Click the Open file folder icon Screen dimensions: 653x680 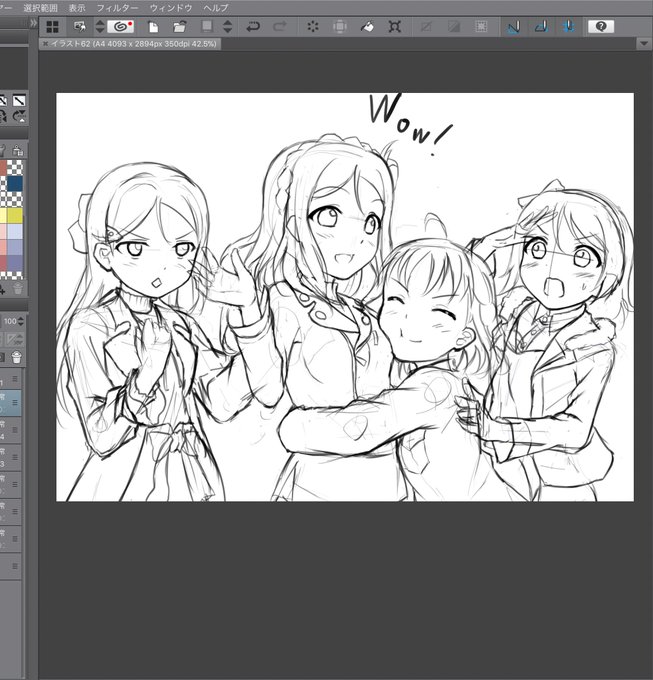(180, 27)
